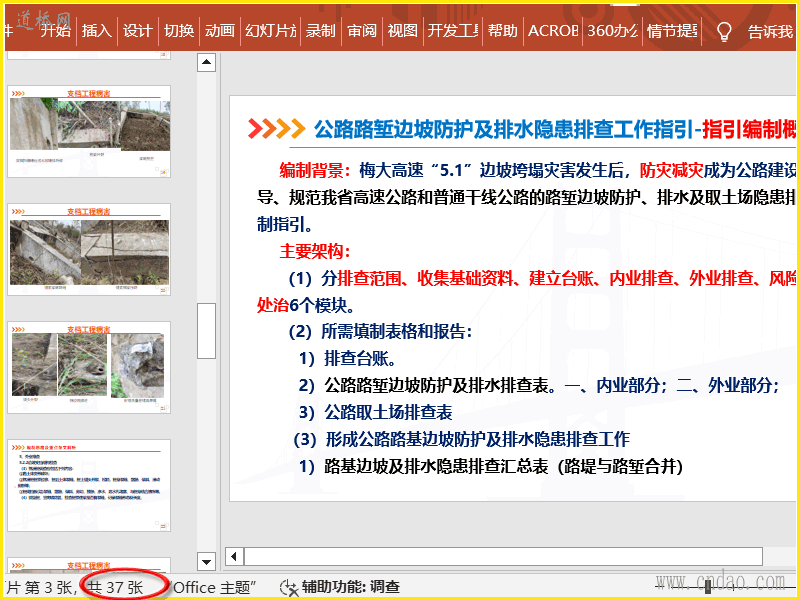Select 支档工程病害 thumbnail with two retaining wall photos
Image resolution: width=800 pixels, height=600 pixels.
click(89, 249)
